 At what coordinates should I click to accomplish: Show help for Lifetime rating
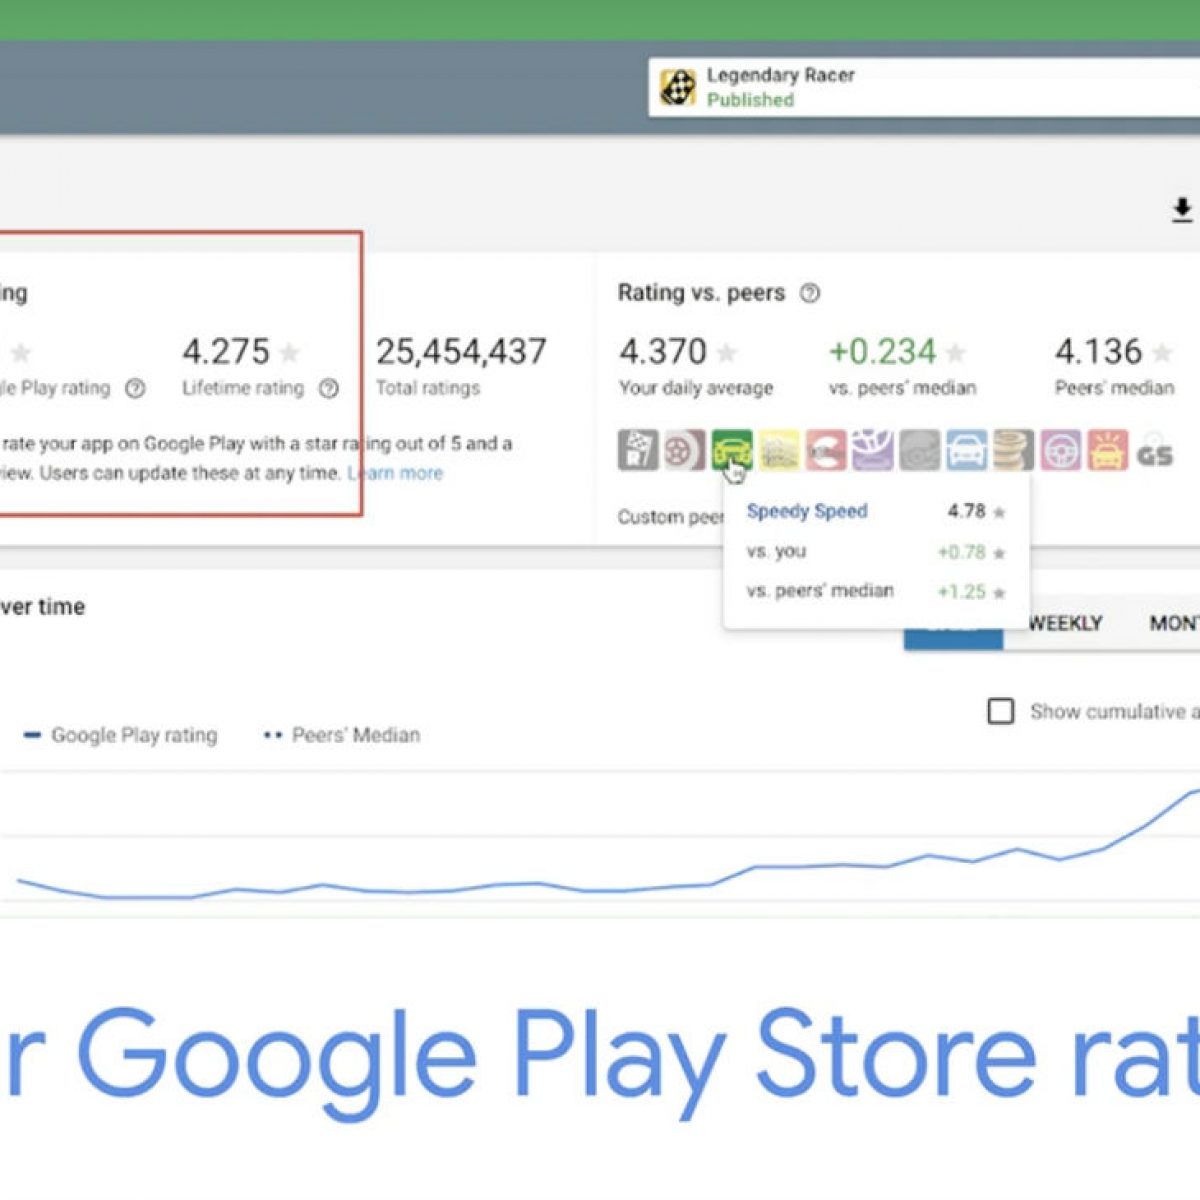pyautogui.click(x=328, y=389)
